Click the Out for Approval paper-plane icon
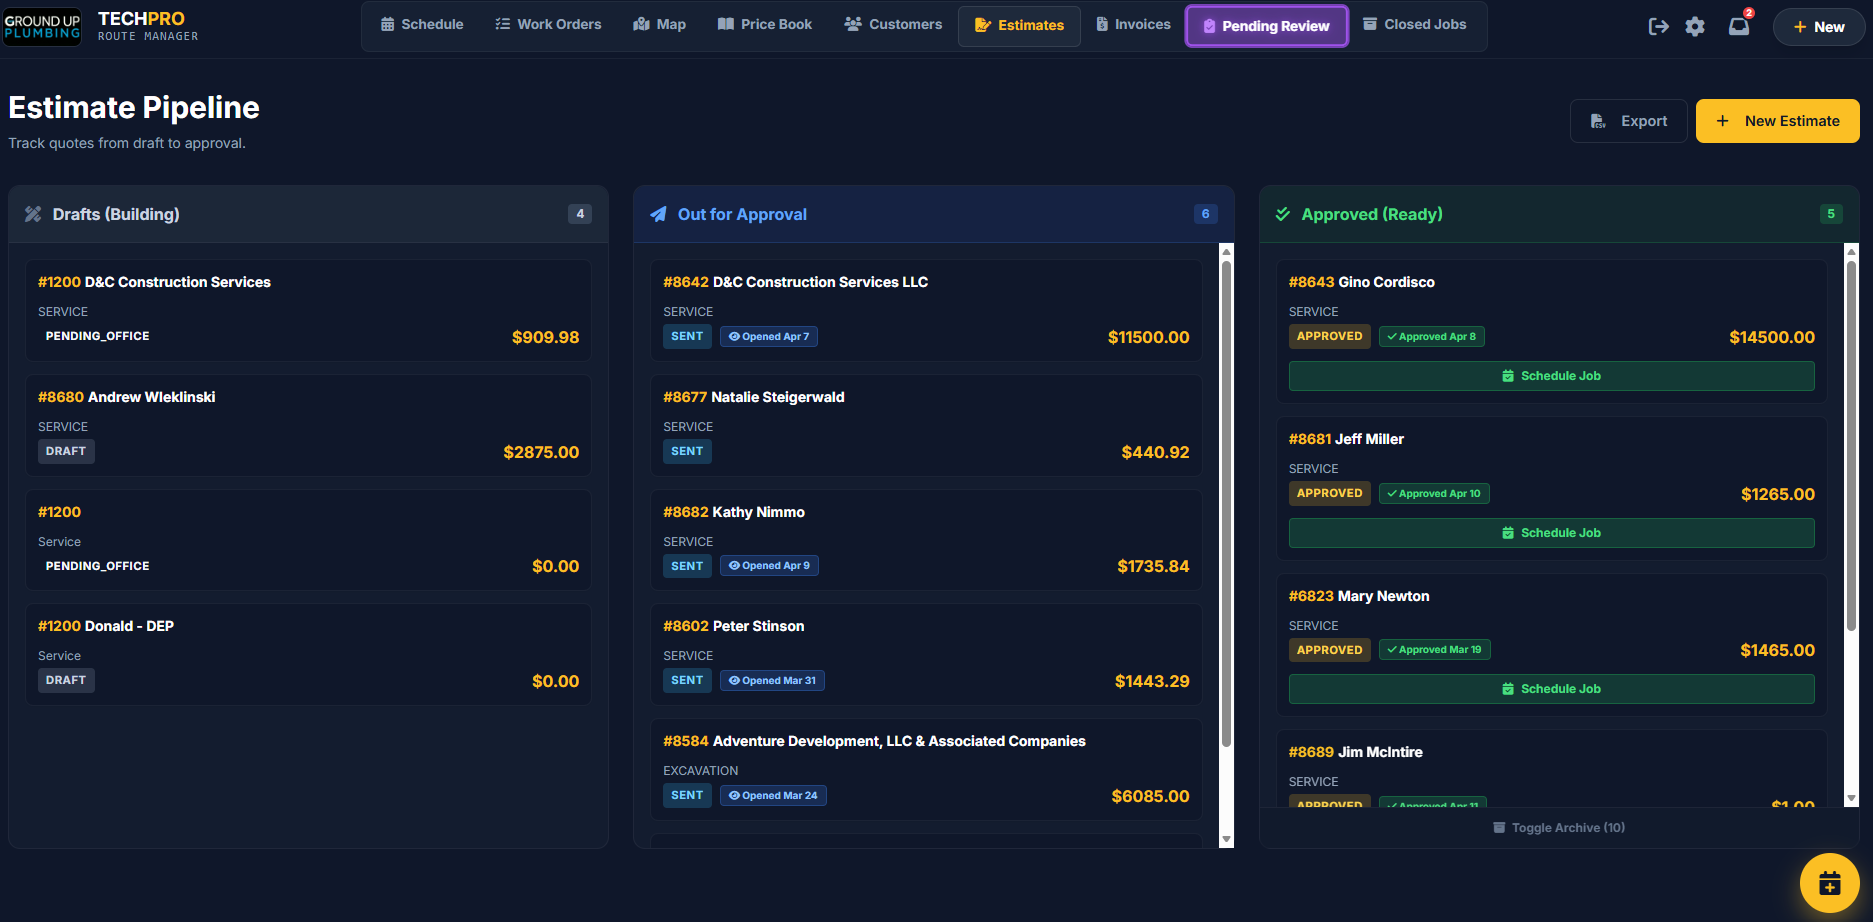Viewport: 1873px width, 922px height. [658, 214]
